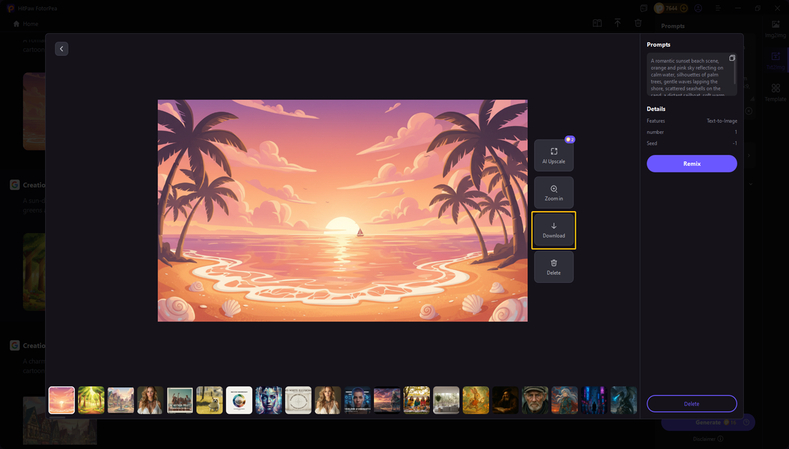Screen dimensions: 789x449
Task: Zoom in on the sunset image
Action: click(553, 192)
